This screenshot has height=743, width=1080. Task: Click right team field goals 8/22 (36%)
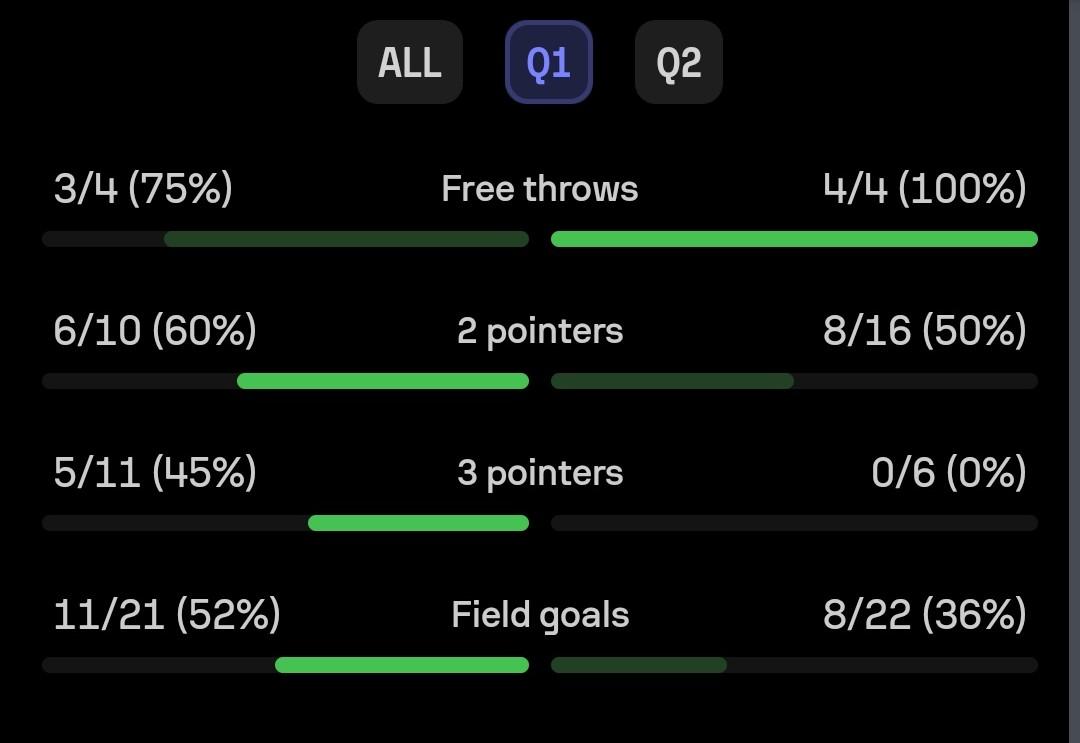click(924, 614)
